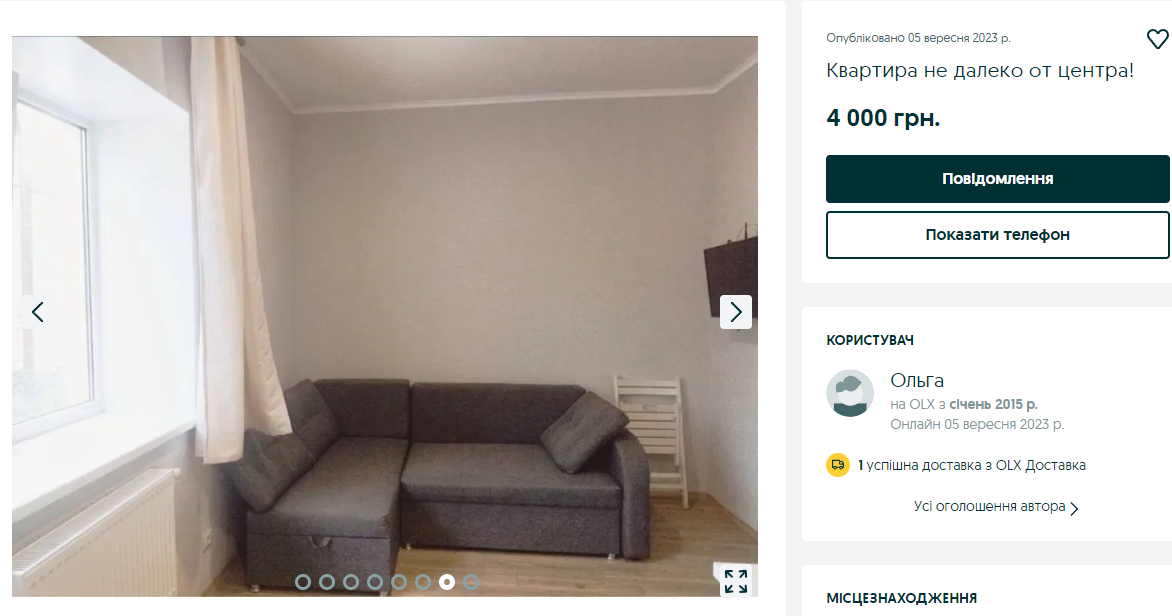Select the fourth gallery dot indicator
This screenshot has height=616, width=1172.
click(374, 582)
